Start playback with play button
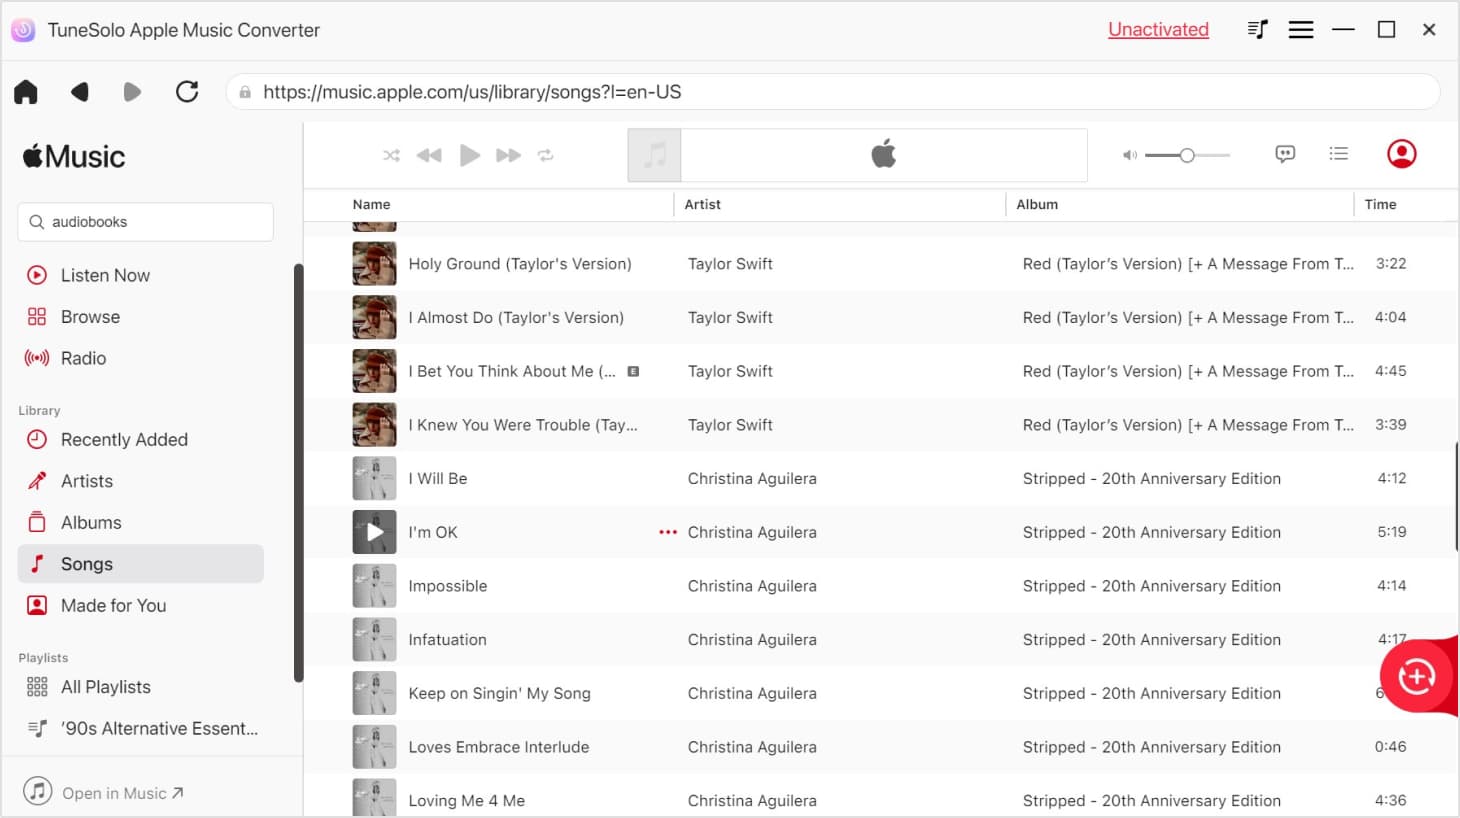1460x818 pixels. click(469, 155)
